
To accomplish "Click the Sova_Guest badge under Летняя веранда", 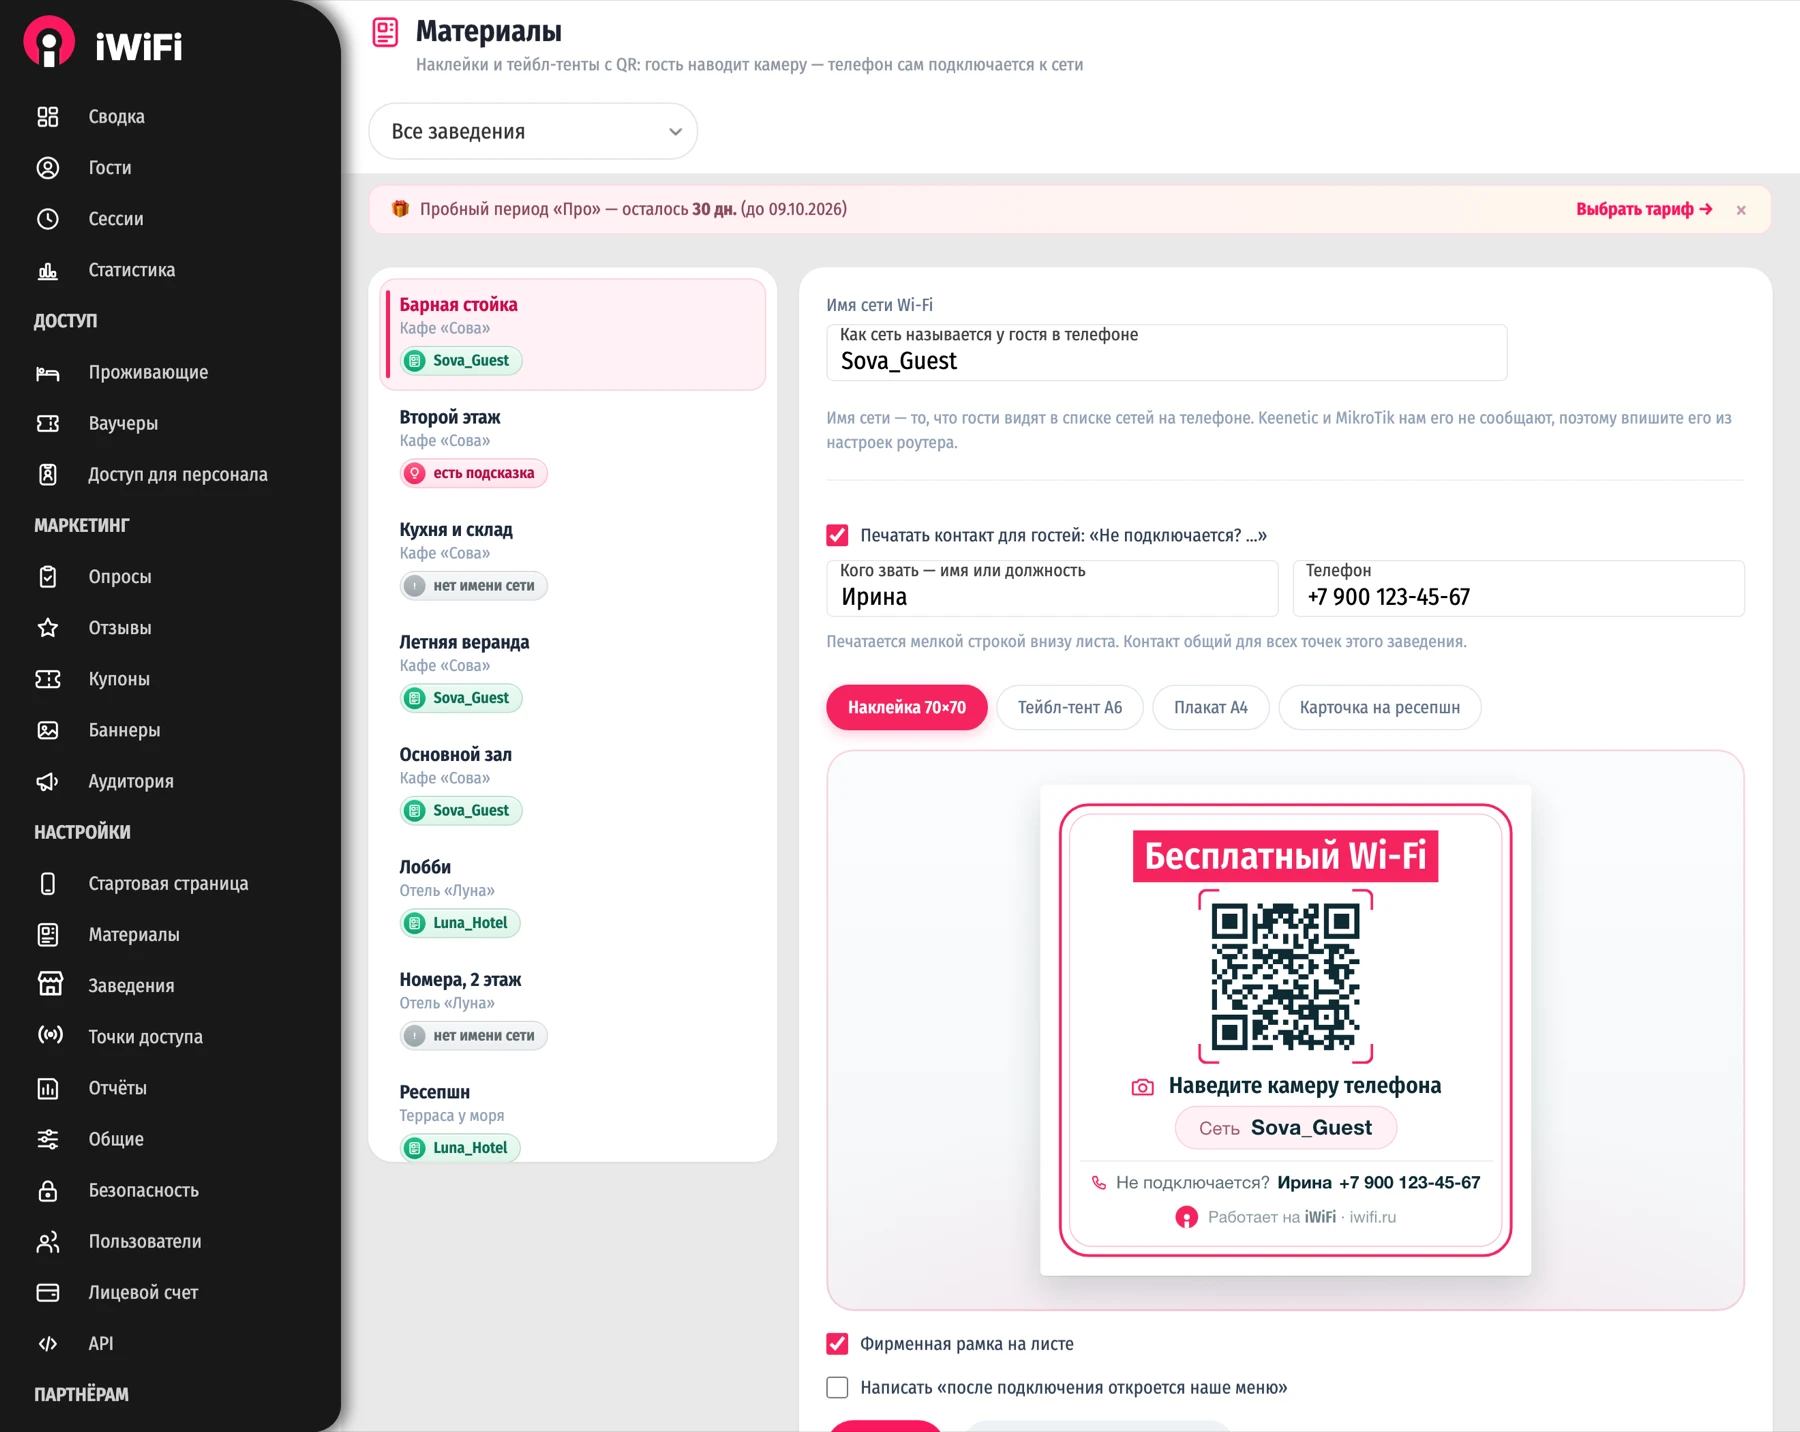I will (461, 698).
